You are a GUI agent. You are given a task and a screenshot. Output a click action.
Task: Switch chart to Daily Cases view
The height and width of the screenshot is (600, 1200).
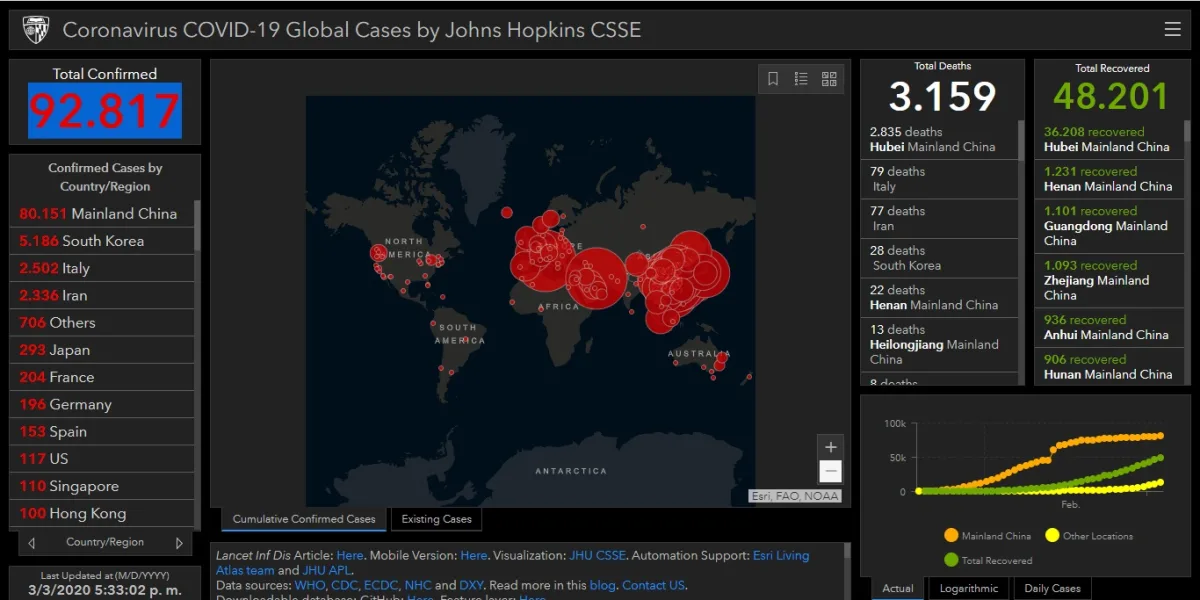1052,588
